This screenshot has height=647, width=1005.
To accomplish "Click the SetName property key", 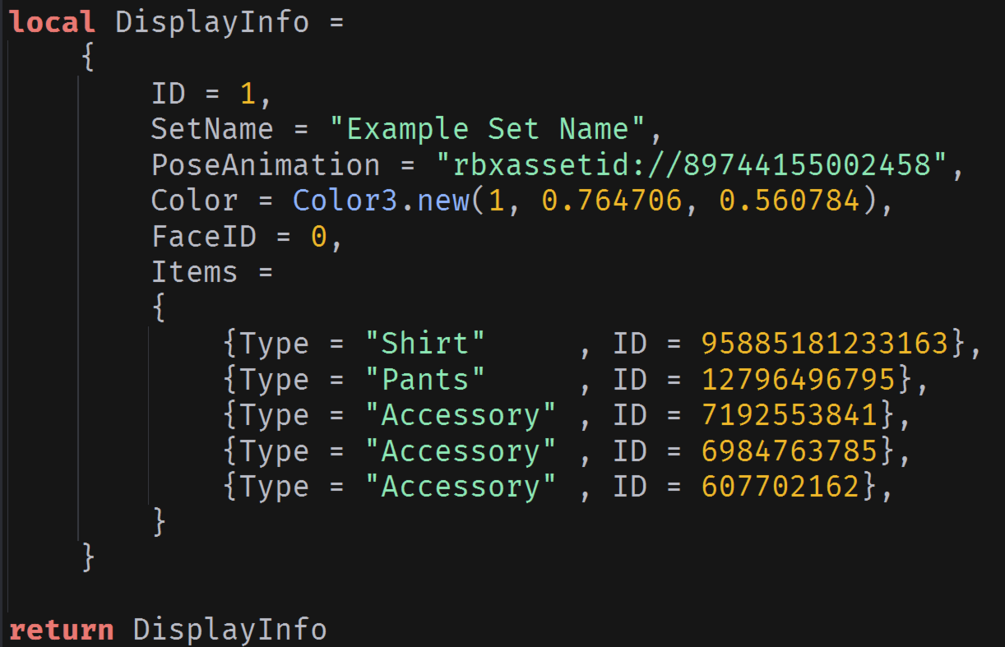I will tap(212, 130).
